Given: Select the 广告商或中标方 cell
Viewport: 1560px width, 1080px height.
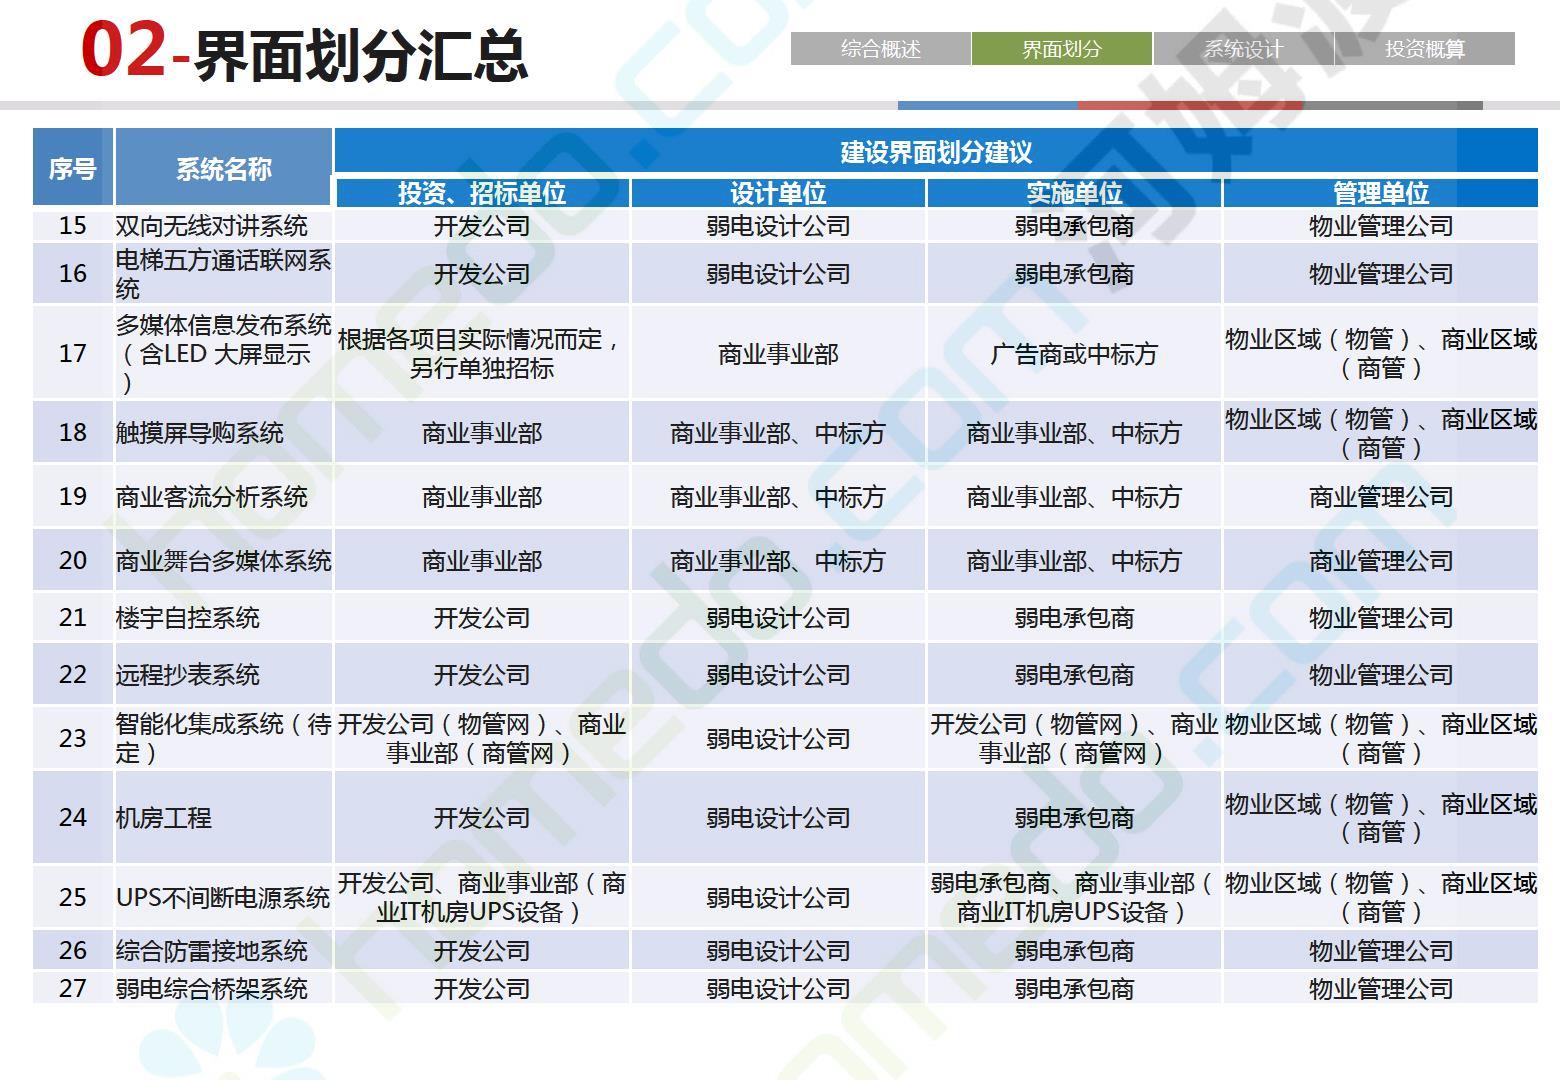Looking at the screenshot, I should [1074, 353].
